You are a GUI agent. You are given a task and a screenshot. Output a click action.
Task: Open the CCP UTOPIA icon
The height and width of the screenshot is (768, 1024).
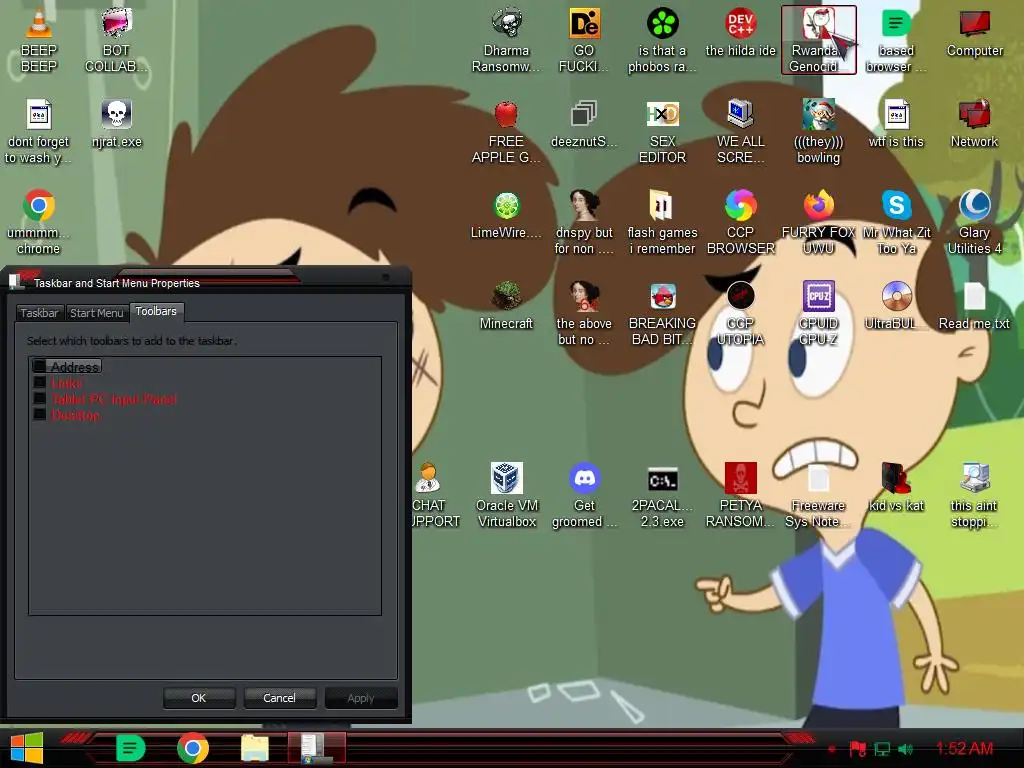[x=741, y=313]
